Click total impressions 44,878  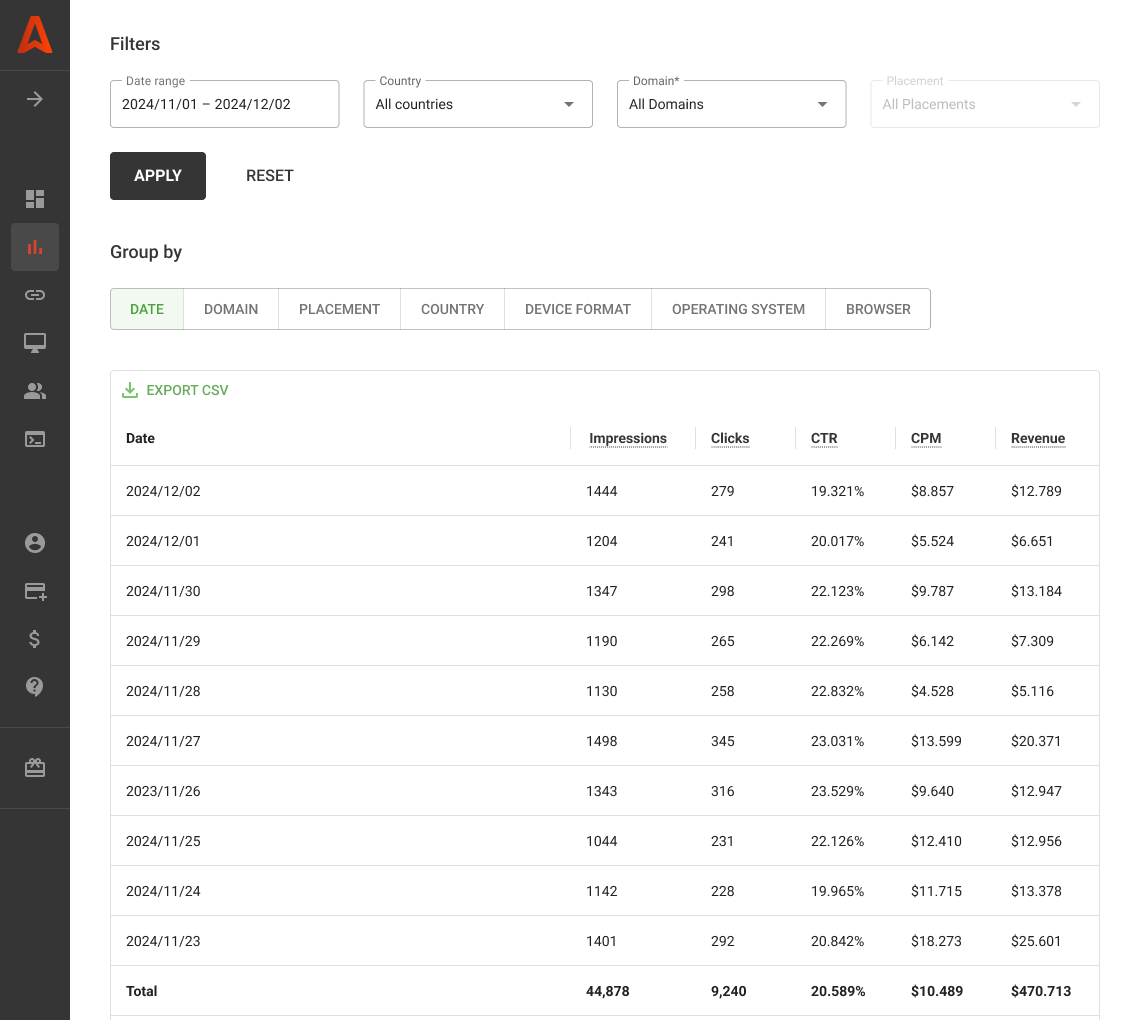[608, 991]
